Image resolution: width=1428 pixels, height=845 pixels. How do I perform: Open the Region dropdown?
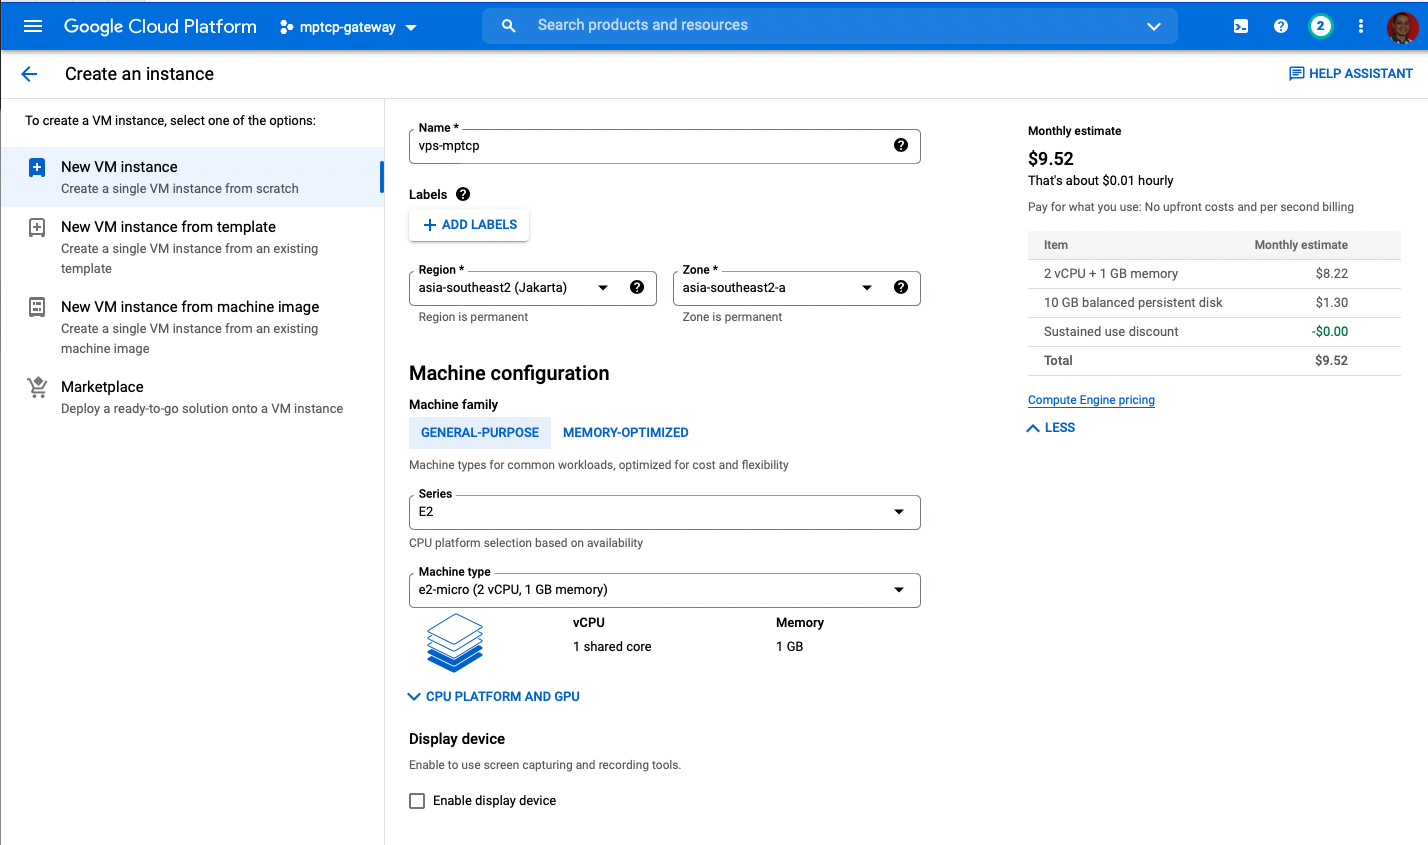click(x=533, y=288)
